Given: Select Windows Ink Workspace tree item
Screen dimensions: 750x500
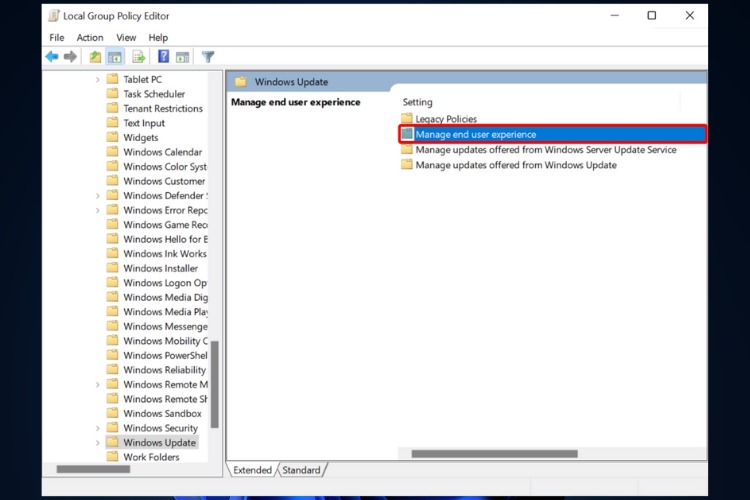Looking at the screenshot, I should pyautogui.click(x=165, y=254).
